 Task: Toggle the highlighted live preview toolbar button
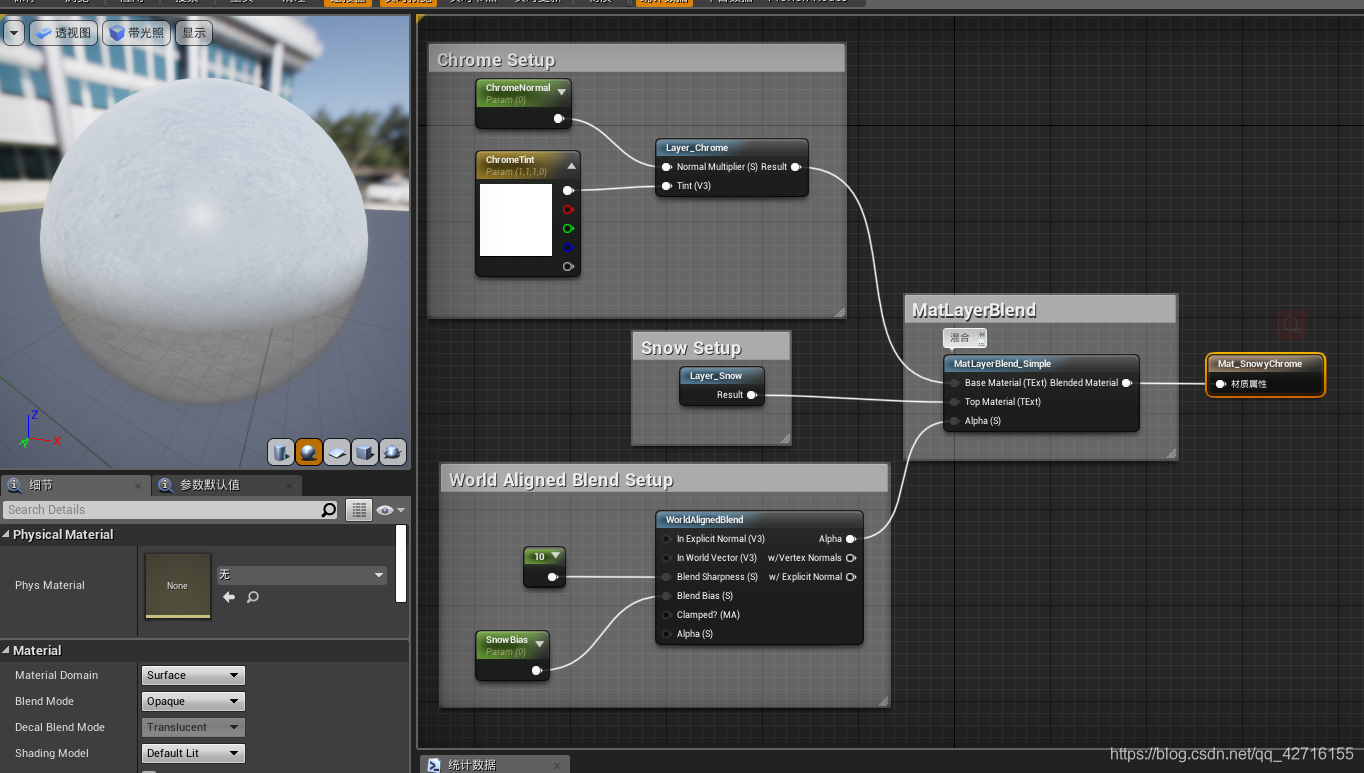pyautogui.click(x=407, y=2)
